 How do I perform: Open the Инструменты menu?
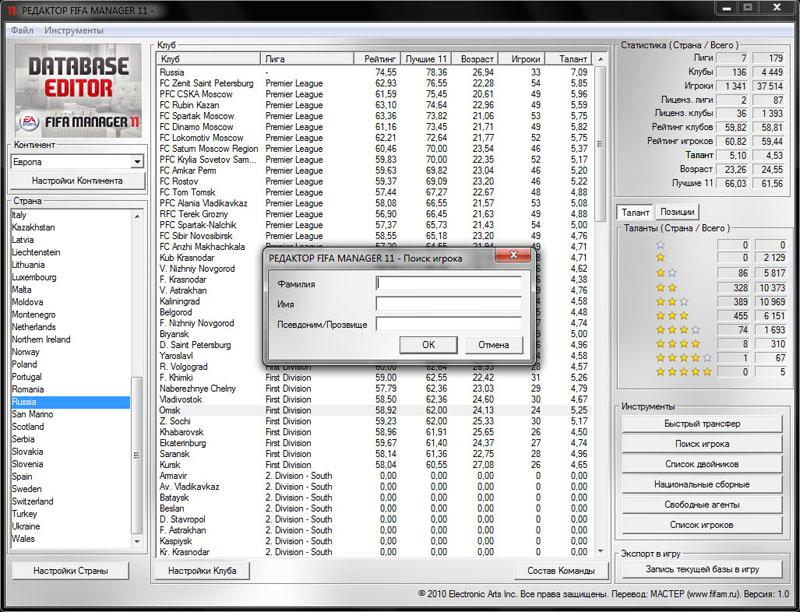pyautogui.click(x=74, y=31)
